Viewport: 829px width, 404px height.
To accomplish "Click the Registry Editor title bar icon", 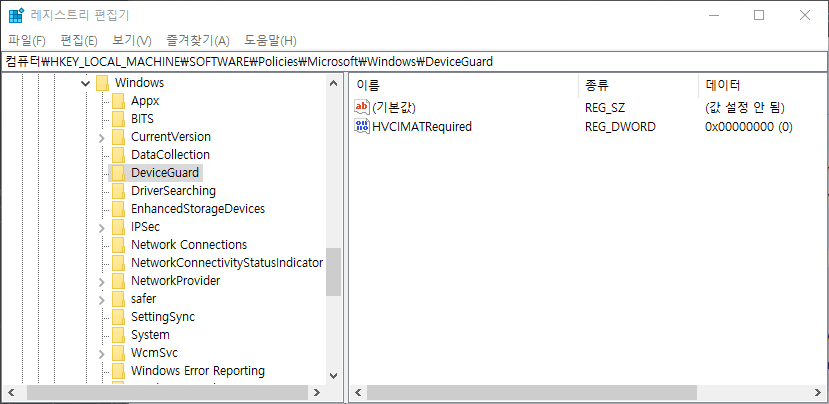I will (16, 15).
